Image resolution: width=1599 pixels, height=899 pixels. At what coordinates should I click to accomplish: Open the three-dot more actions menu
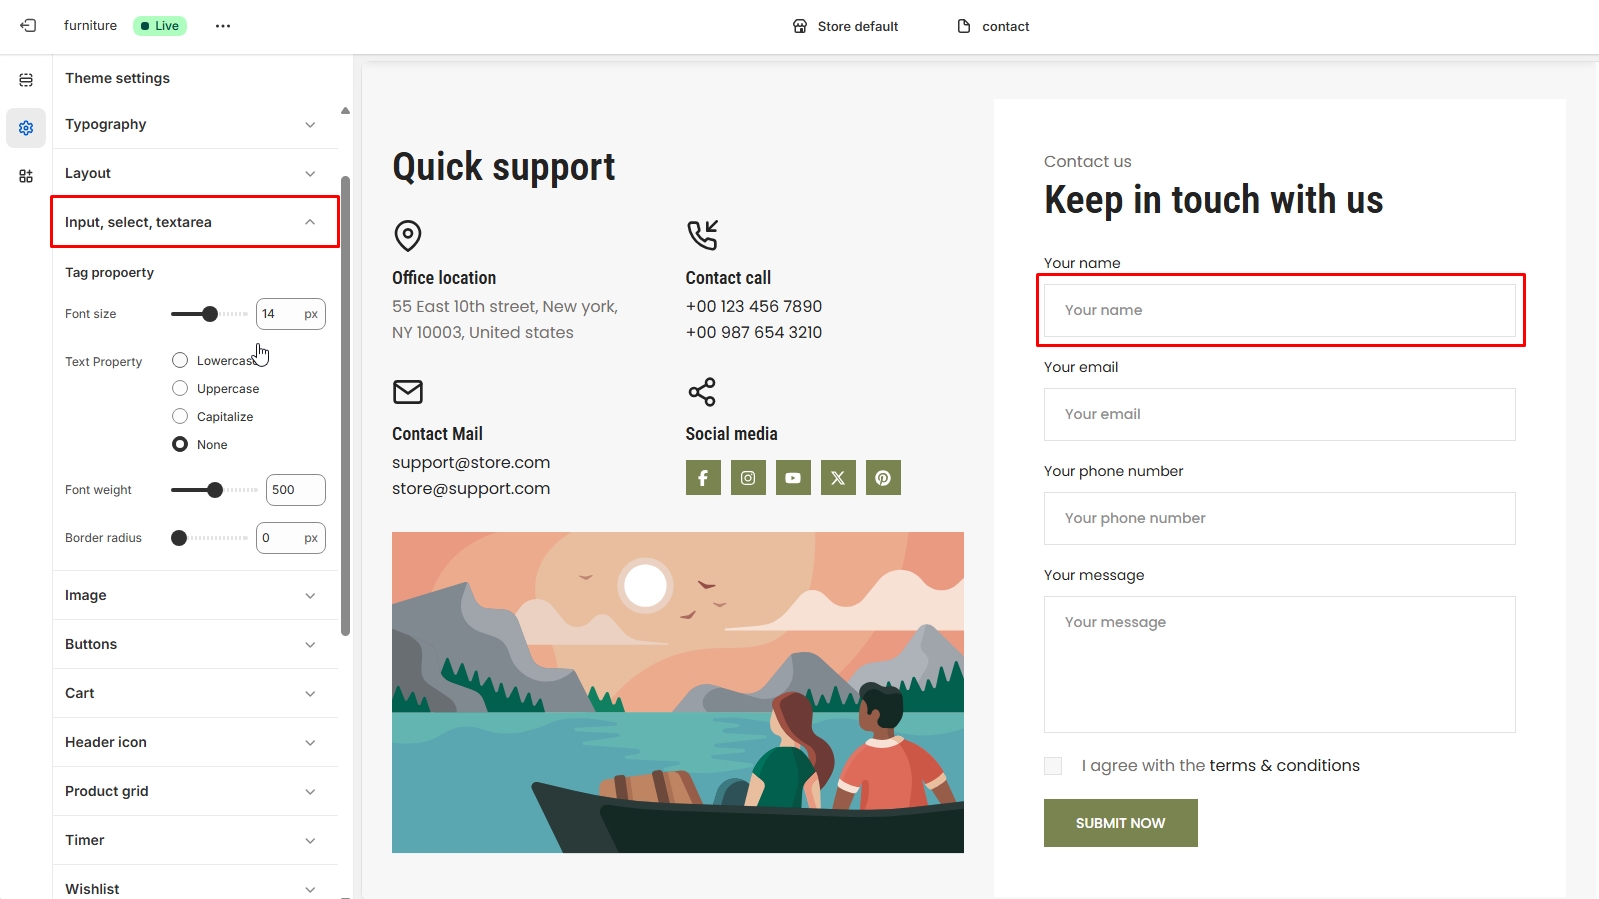(x=223, y=26)
